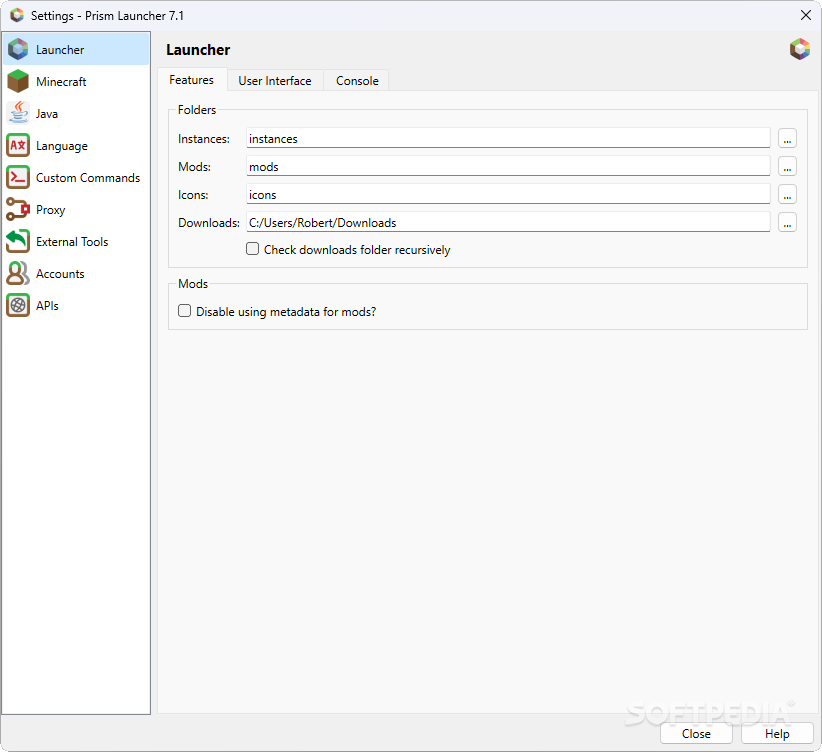Edit the Icons folder path field
The image size is (822, 752).
508,195
